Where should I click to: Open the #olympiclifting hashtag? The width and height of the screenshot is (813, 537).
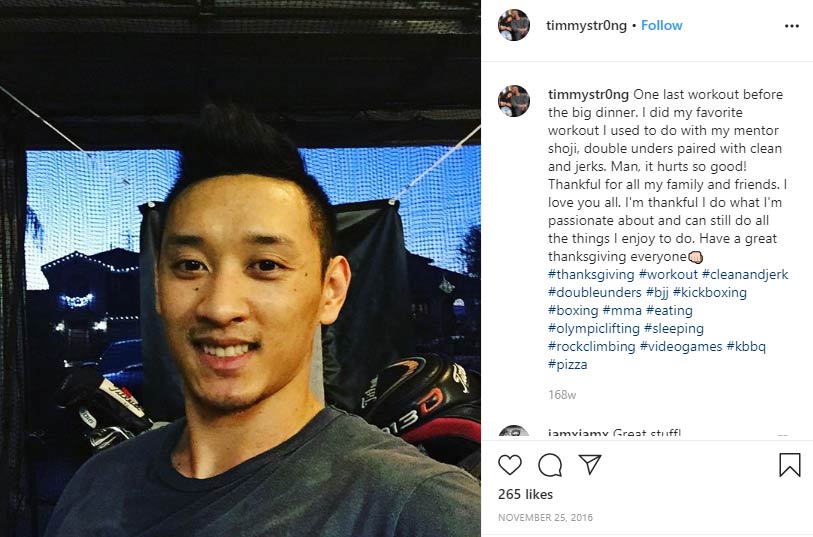click(x=594, y=329)
